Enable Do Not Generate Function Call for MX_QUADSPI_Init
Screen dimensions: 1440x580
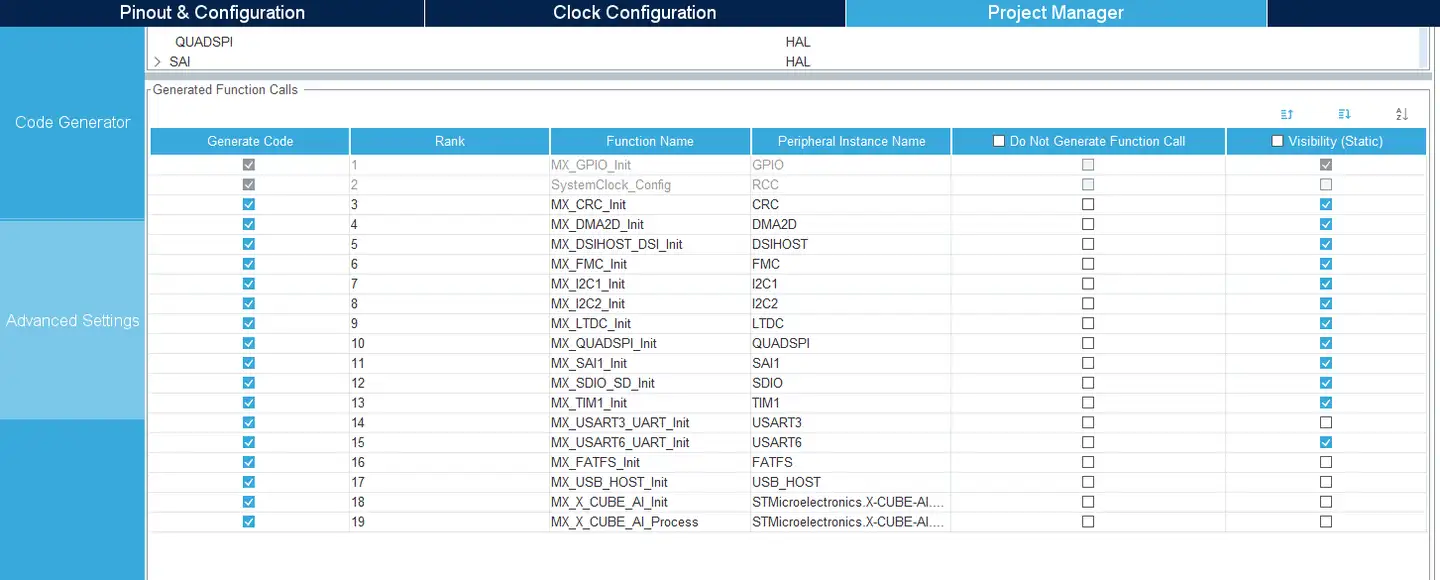[1088, 343]
